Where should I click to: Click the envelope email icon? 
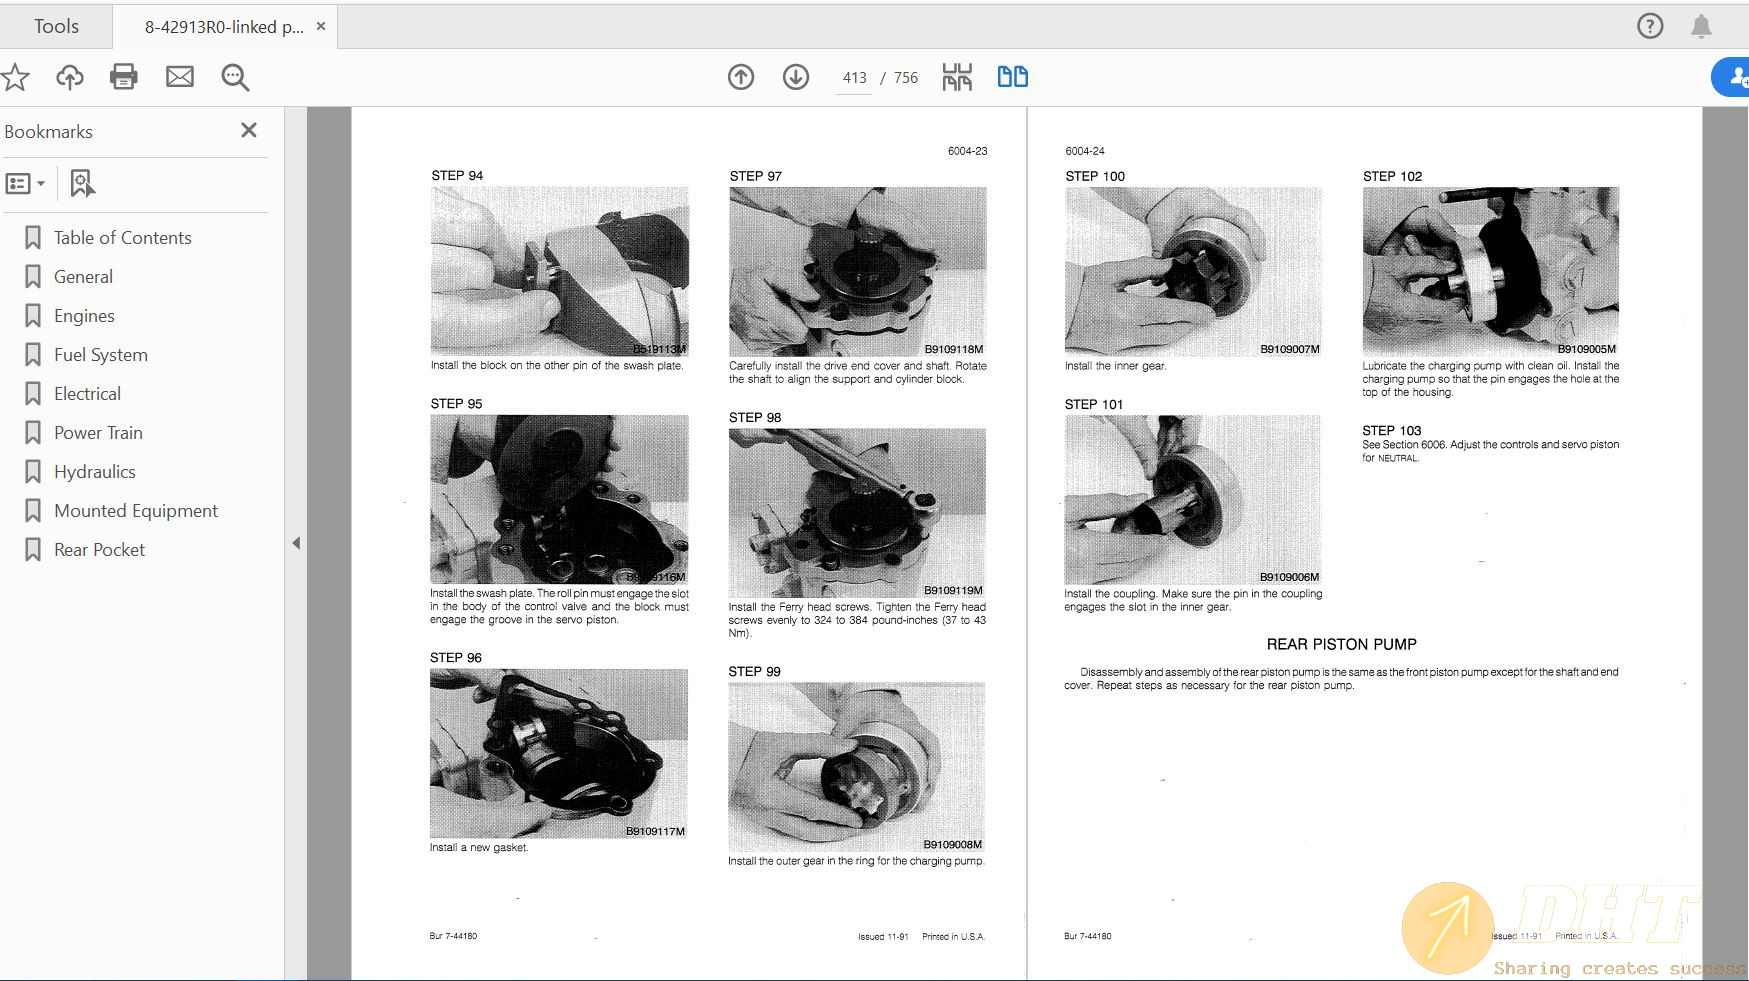(x=180, y=77)
